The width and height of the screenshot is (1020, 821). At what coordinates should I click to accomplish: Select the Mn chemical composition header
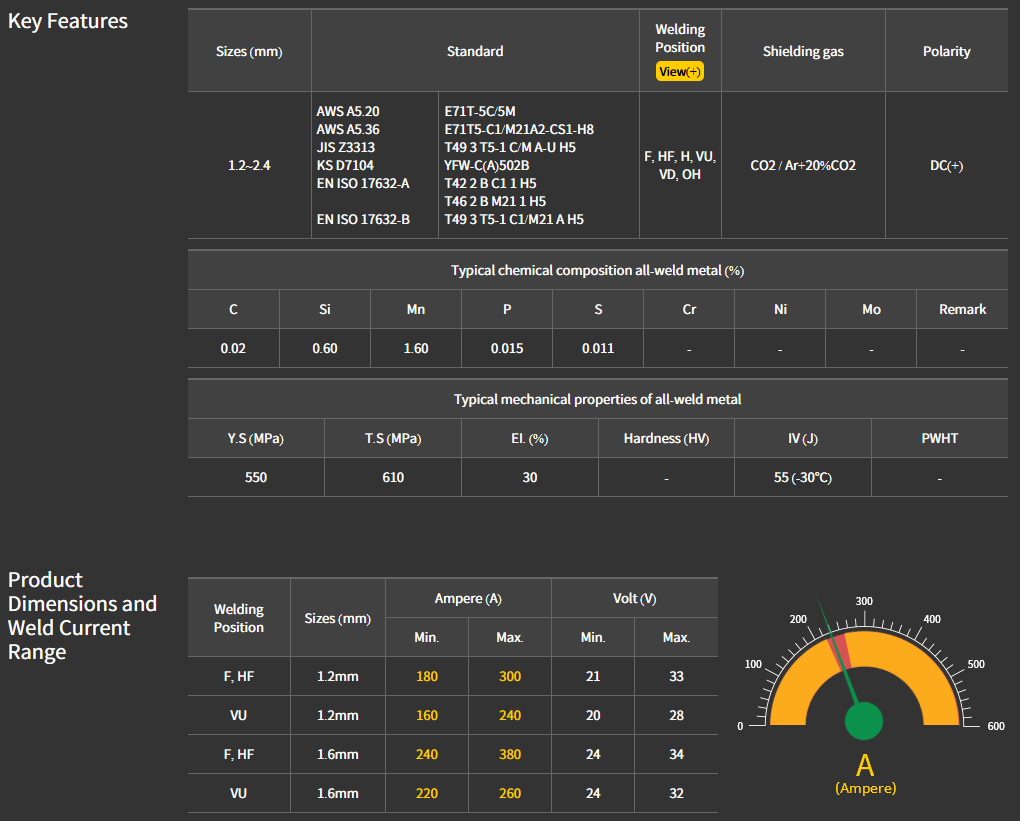tap(416, 310)
